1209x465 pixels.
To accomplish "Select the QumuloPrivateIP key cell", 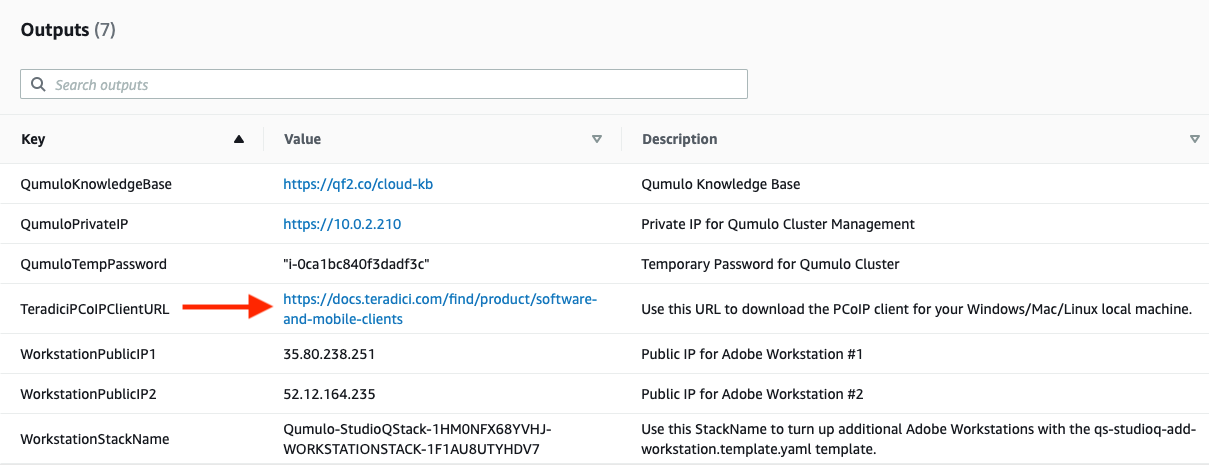I will tap(74, 224).
